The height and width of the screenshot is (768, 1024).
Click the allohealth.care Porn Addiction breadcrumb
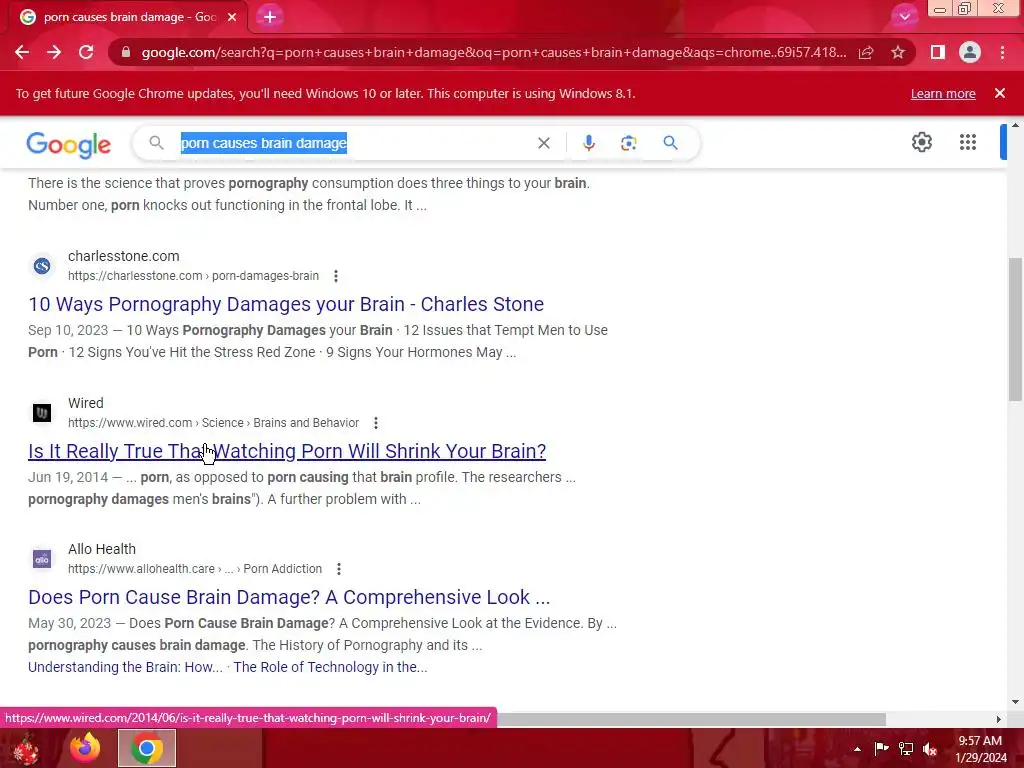[x=195, y=569]
